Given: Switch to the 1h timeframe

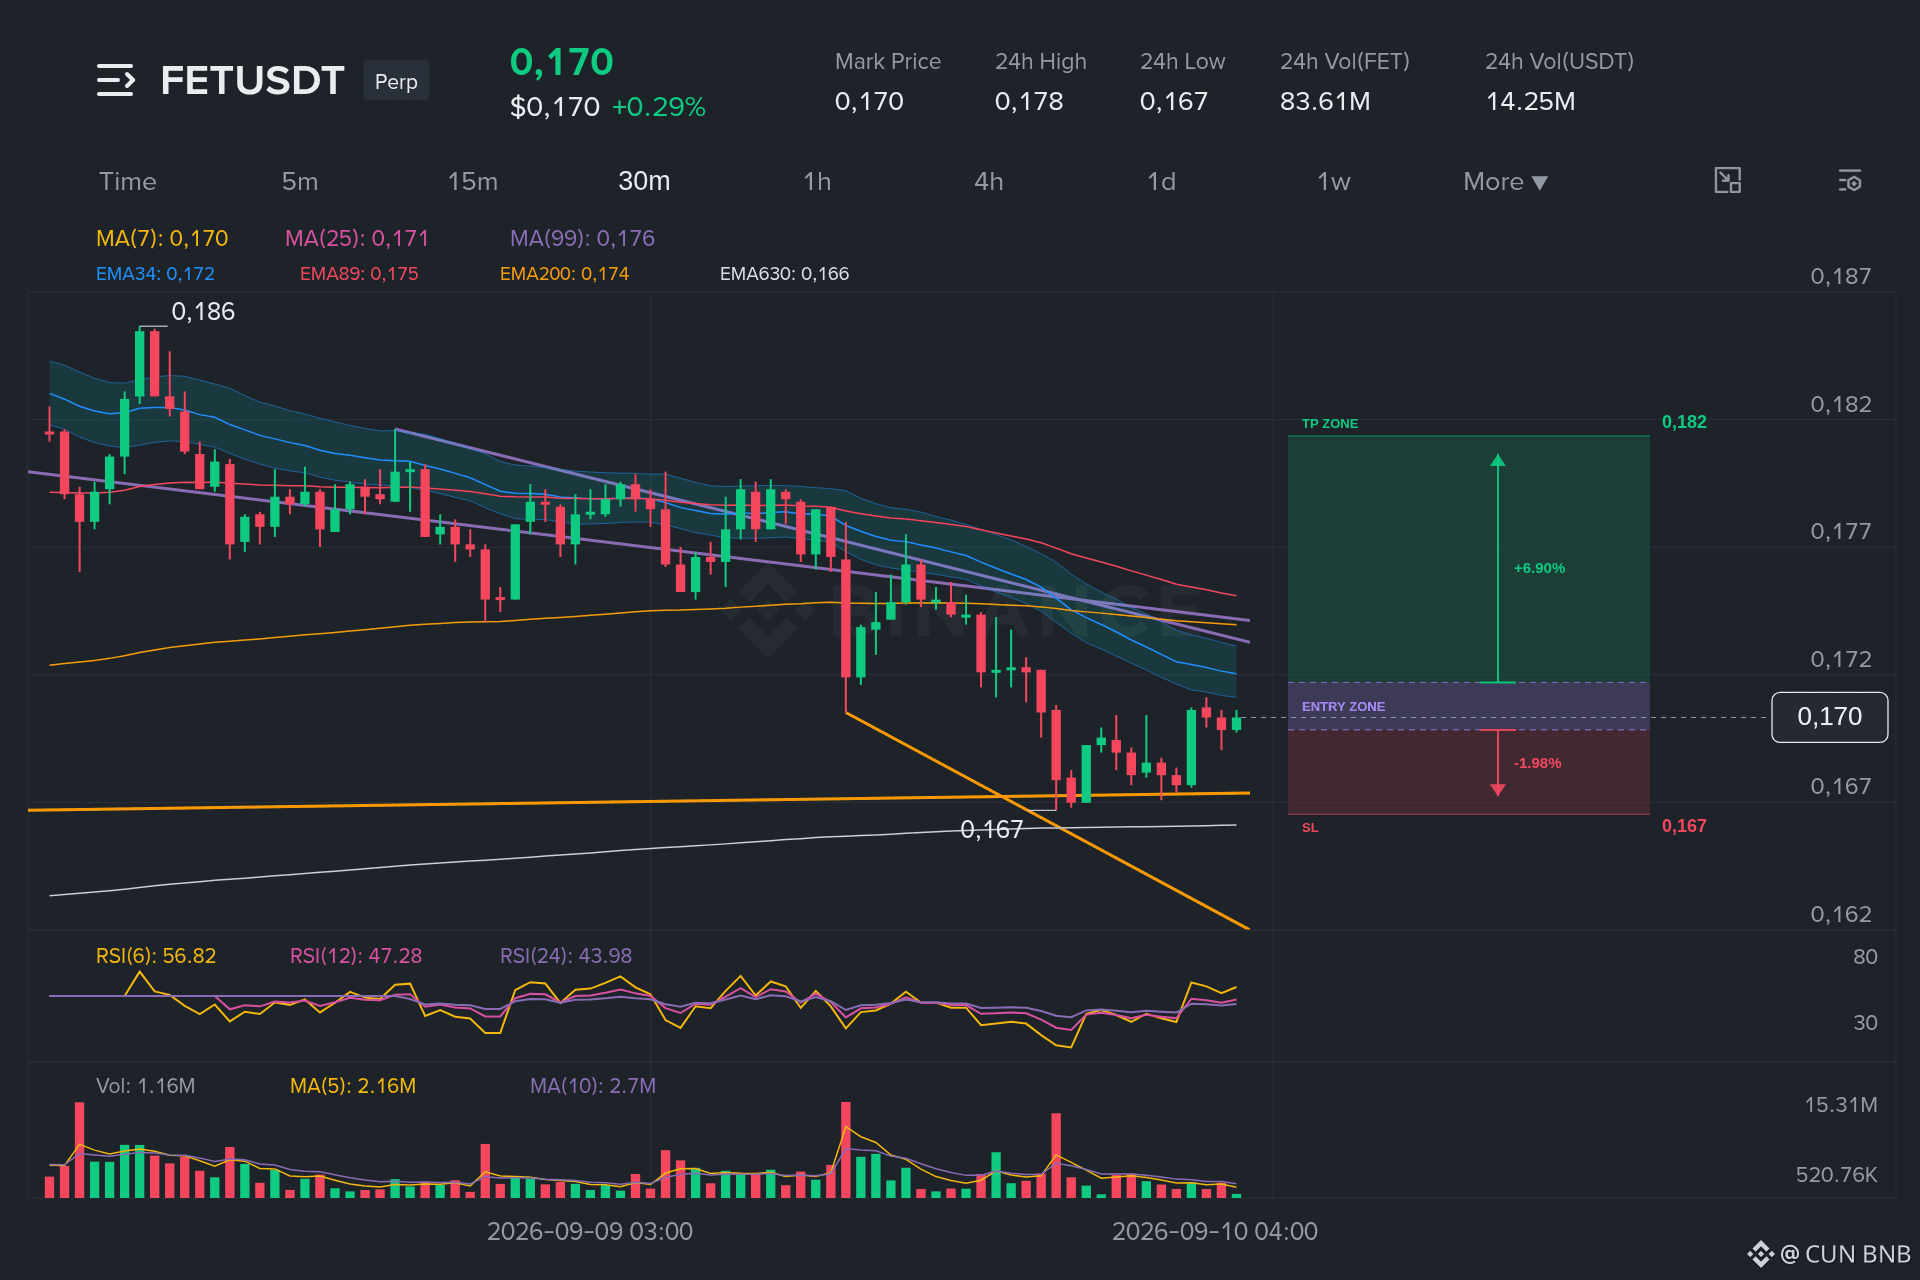Looking at the screenshot, I should tap(817, 181).
